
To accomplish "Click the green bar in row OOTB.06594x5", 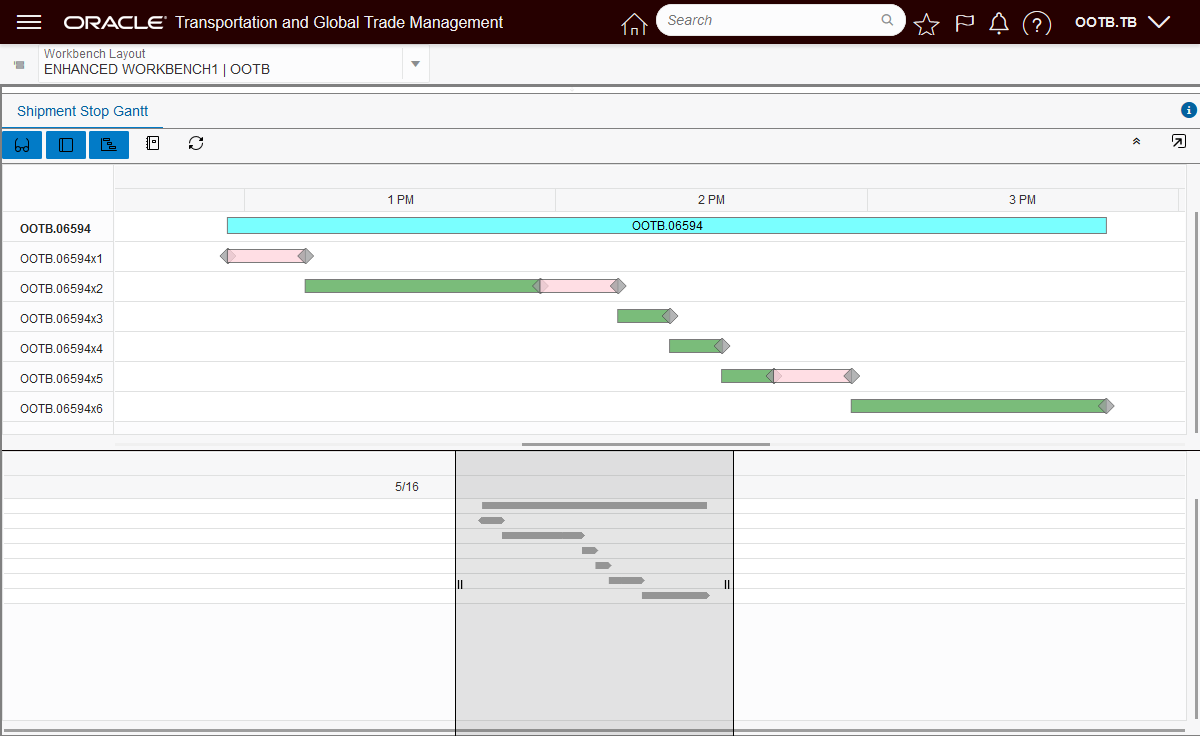I will [x=747, y=376].
